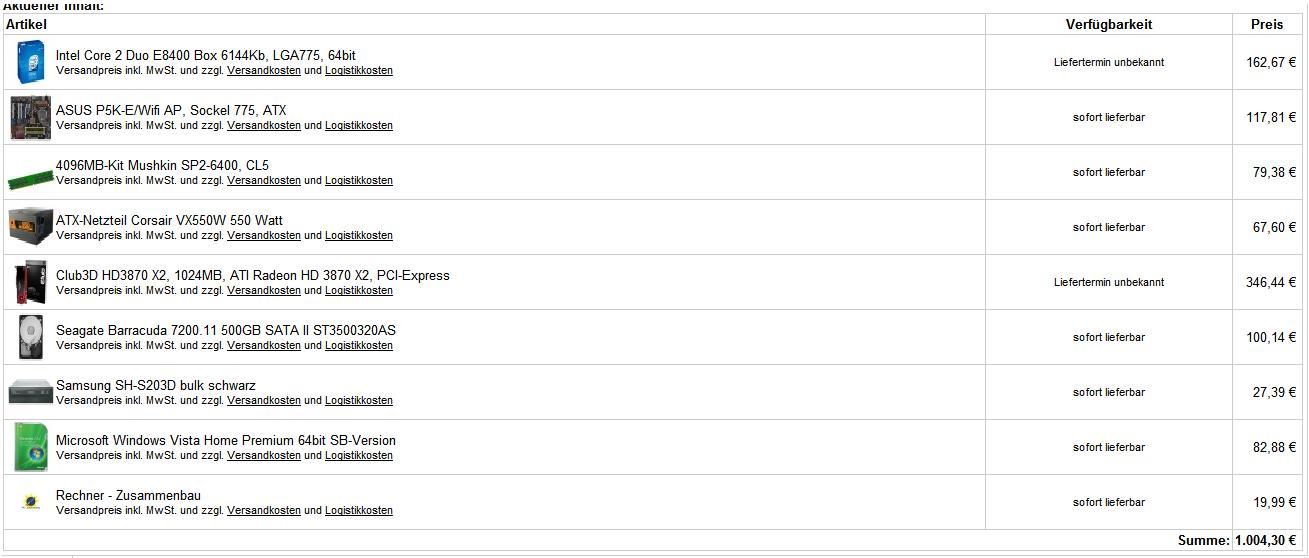Click the ASUS P5K-E motherboard product image

point(30,118)
